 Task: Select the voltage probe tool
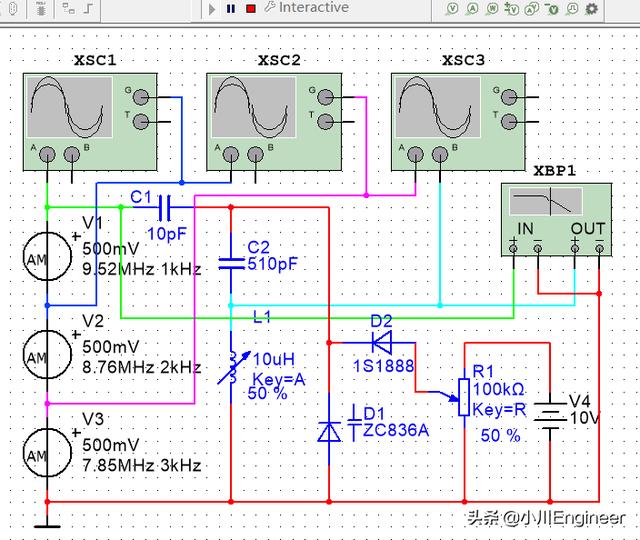[x=452, y=9]
